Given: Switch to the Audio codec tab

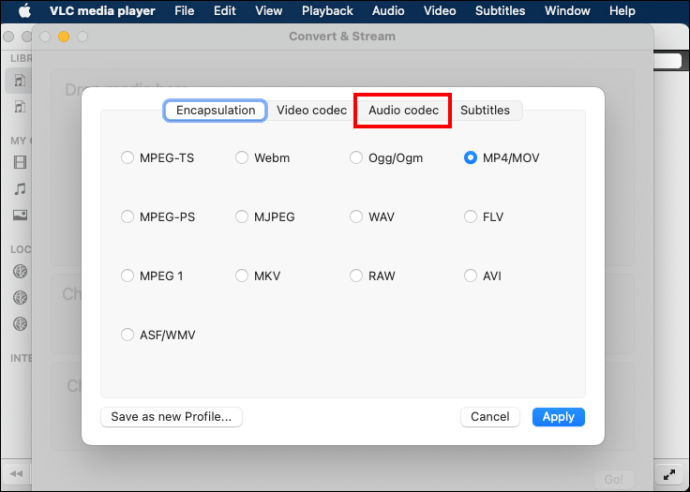Looking at the screenshot, I should pyautogui.click(x=403, y=110).
